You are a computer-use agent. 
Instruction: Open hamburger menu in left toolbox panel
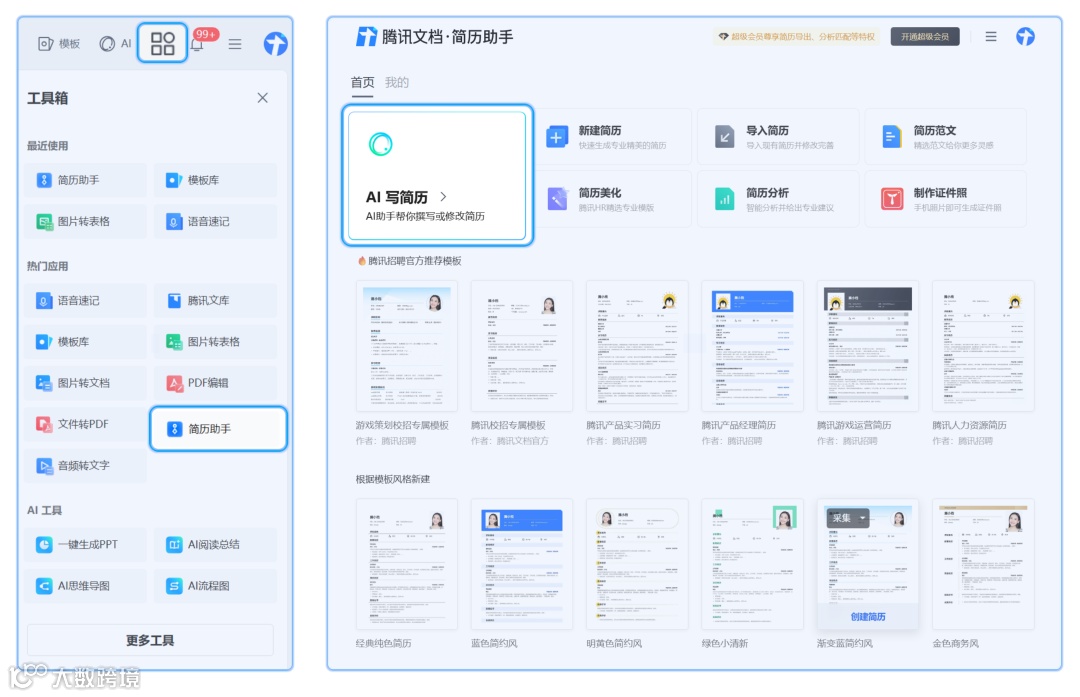click(x=235, y=44)
